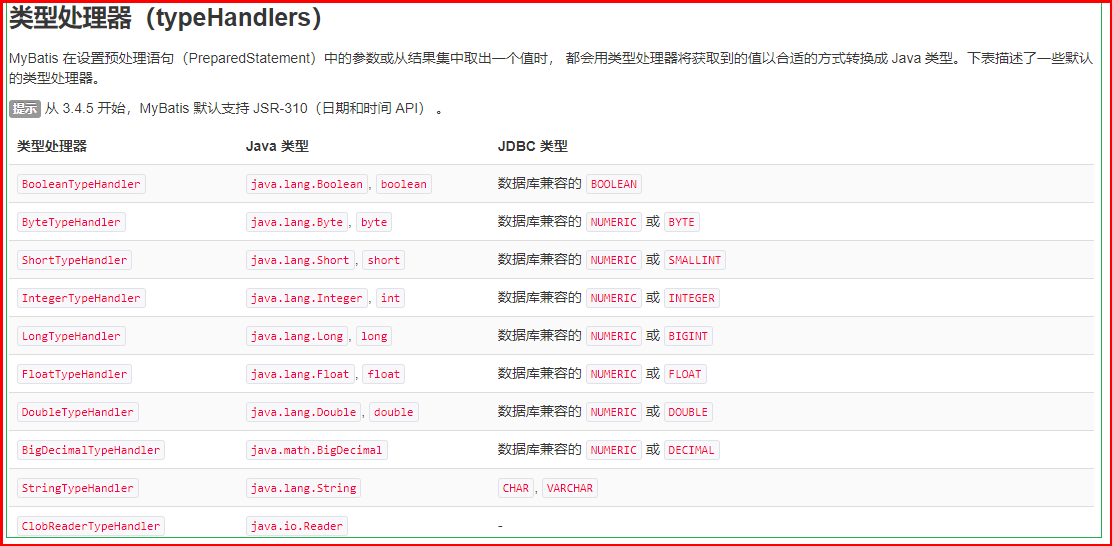Click the SMALLINT JDBC type tag
The width and height of the screenshot is (1112, 546).
click(x=695, y=260)
